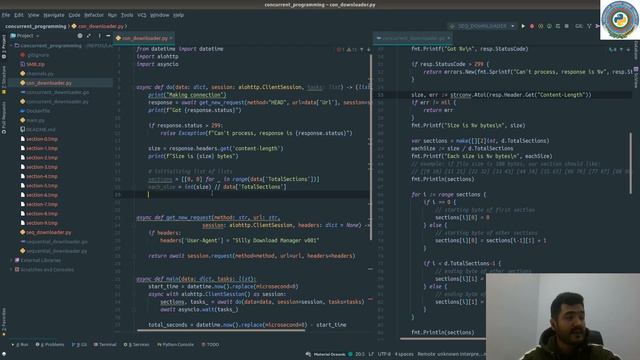
Task: Open the Services tool window
Action: pos(136,345)
